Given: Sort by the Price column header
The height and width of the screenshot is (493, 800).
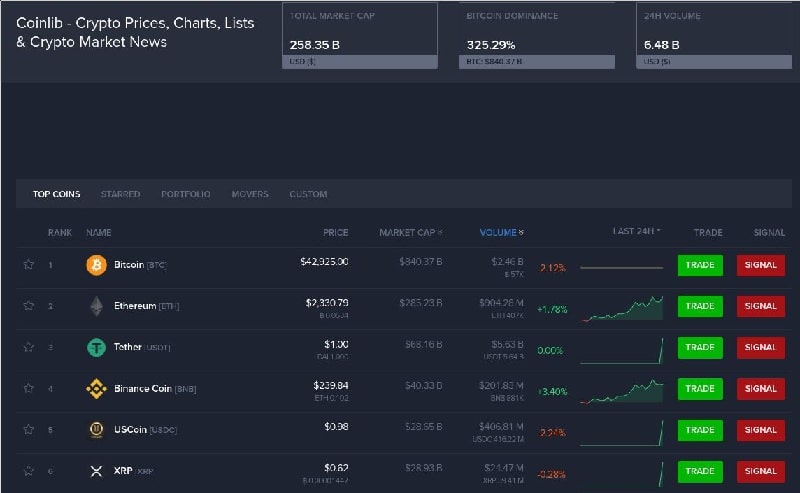Looking at the screenshot, I should [335, 232].
